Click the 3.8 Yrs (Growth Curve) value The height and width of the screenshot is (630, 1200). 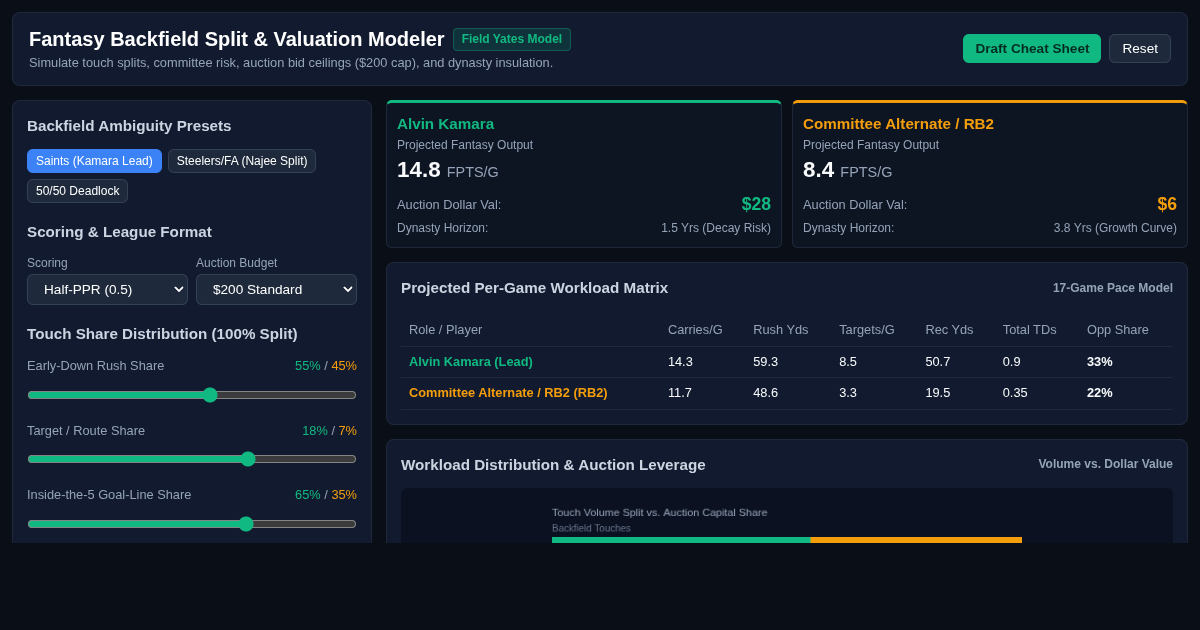(x=1115, y=228)
